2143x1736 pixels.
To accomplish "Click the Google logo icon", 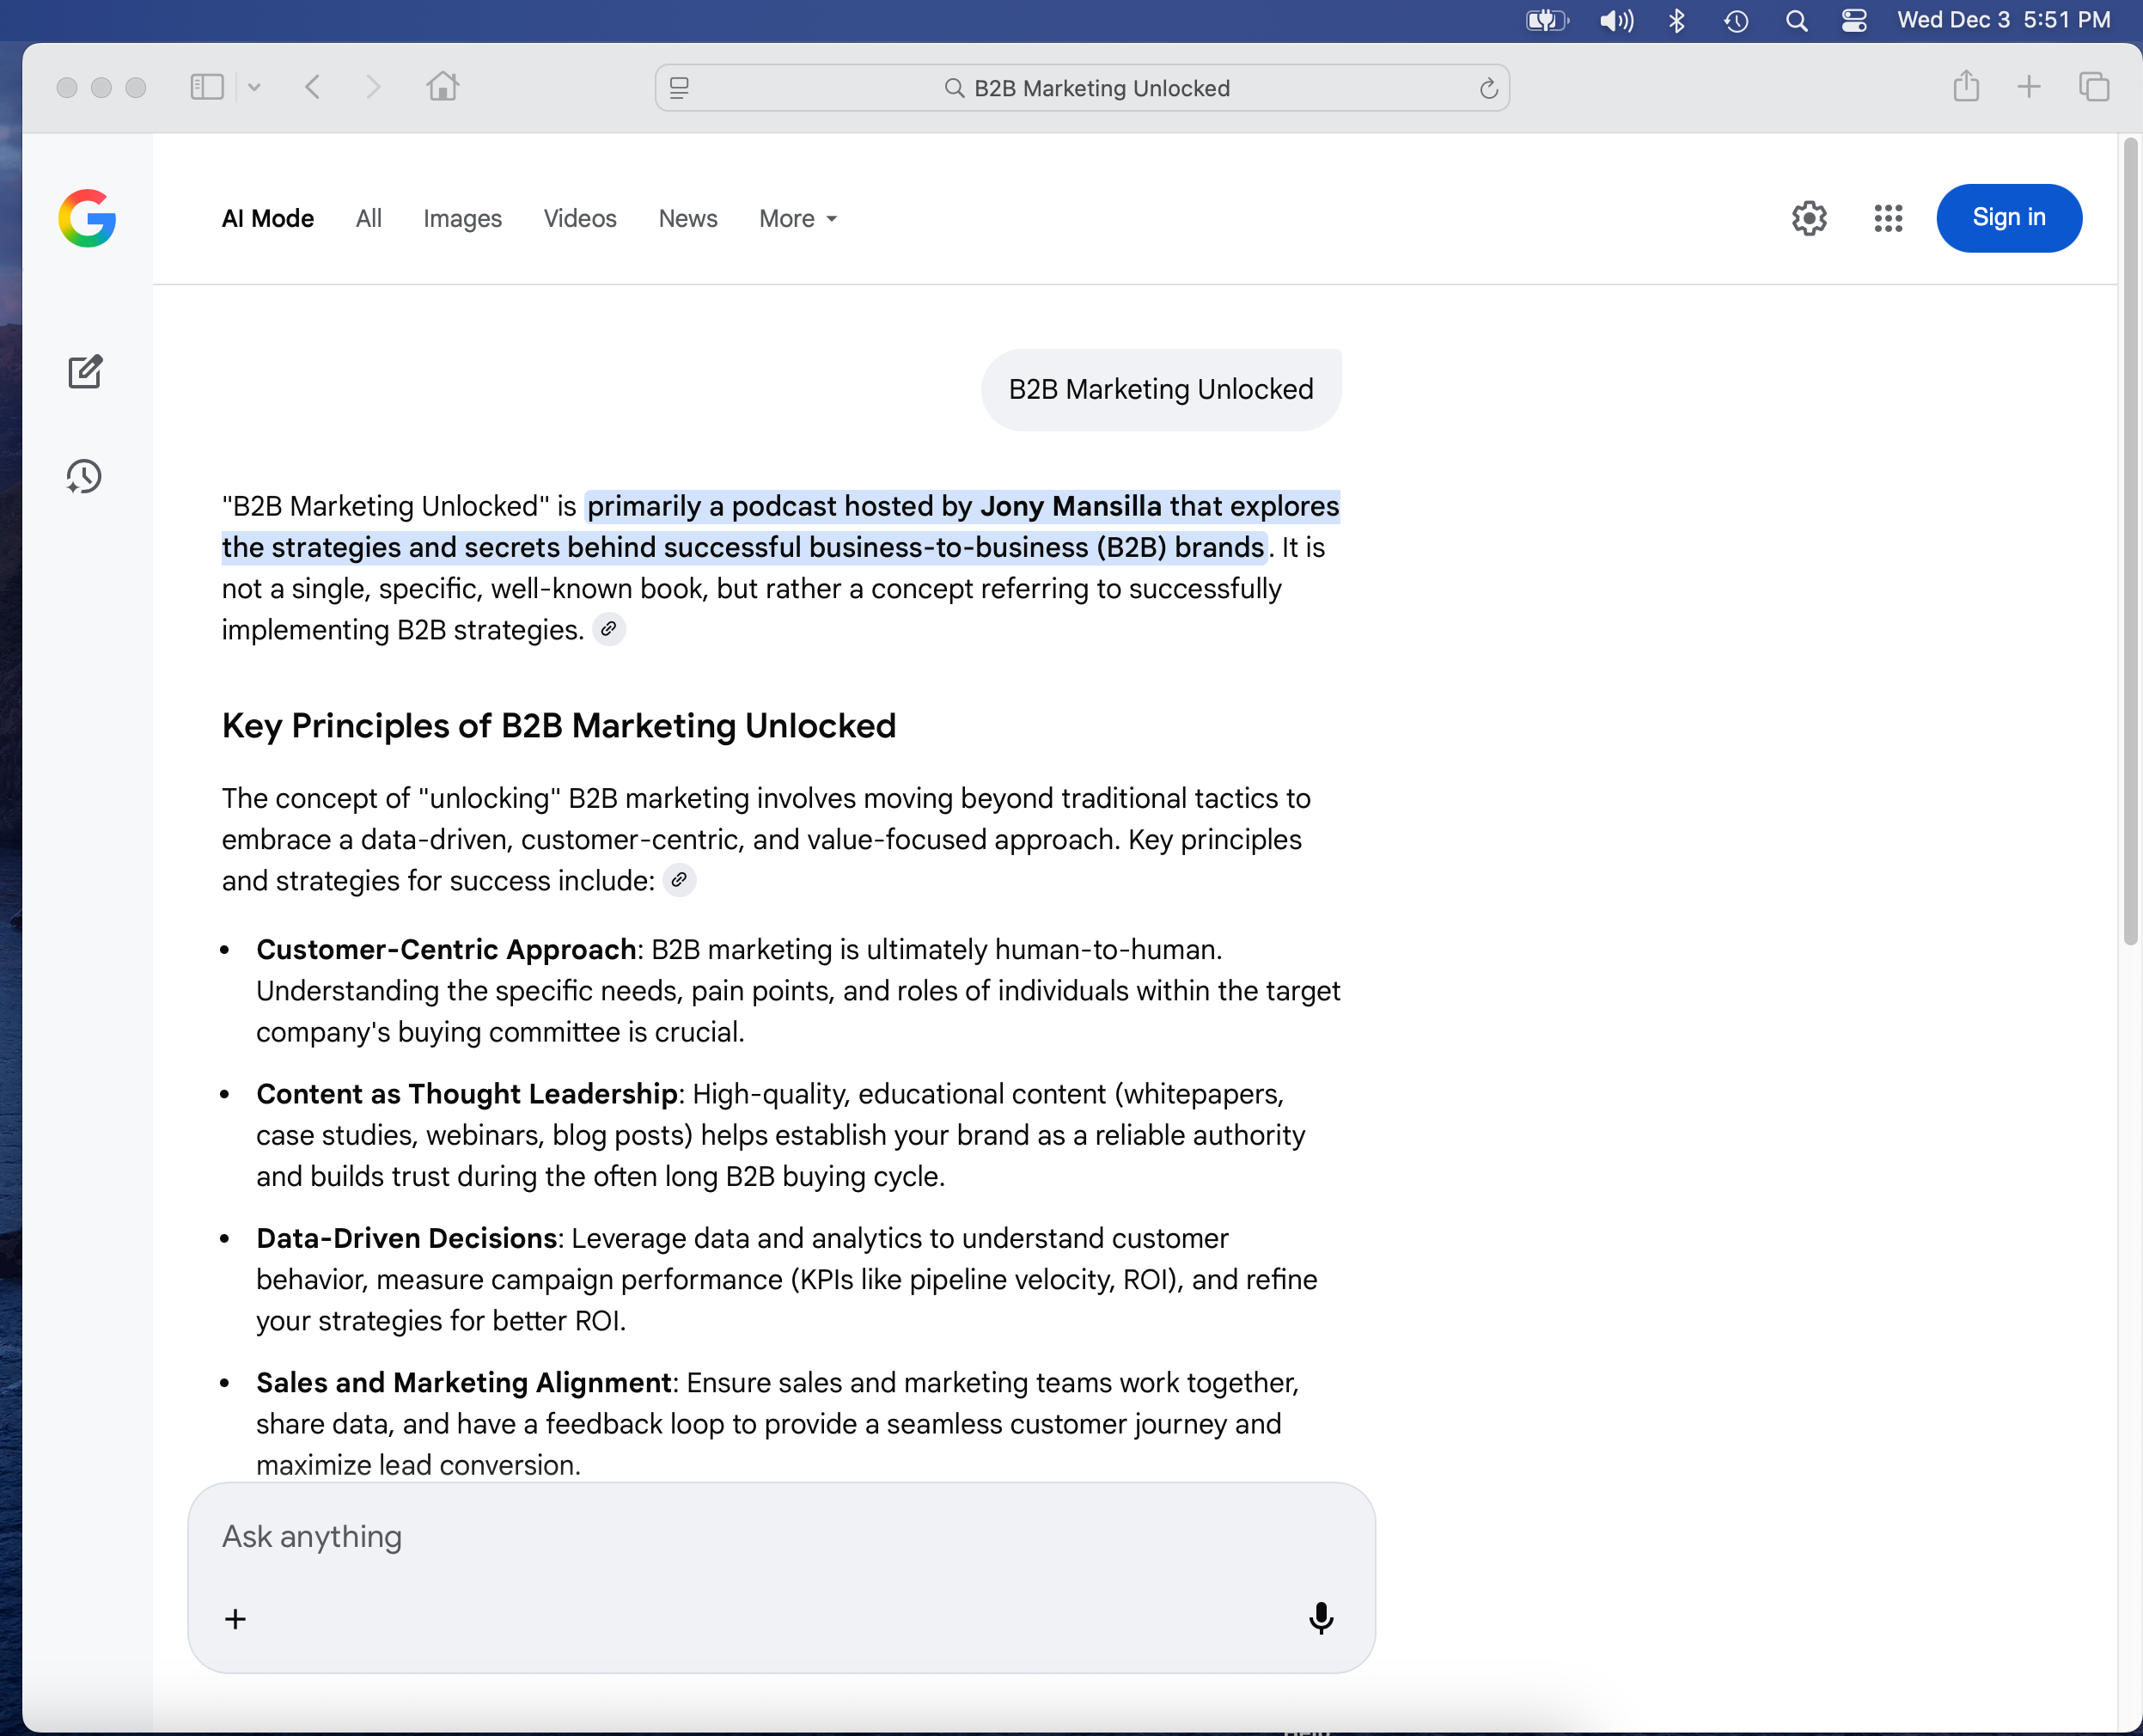I will pos(87,218).
